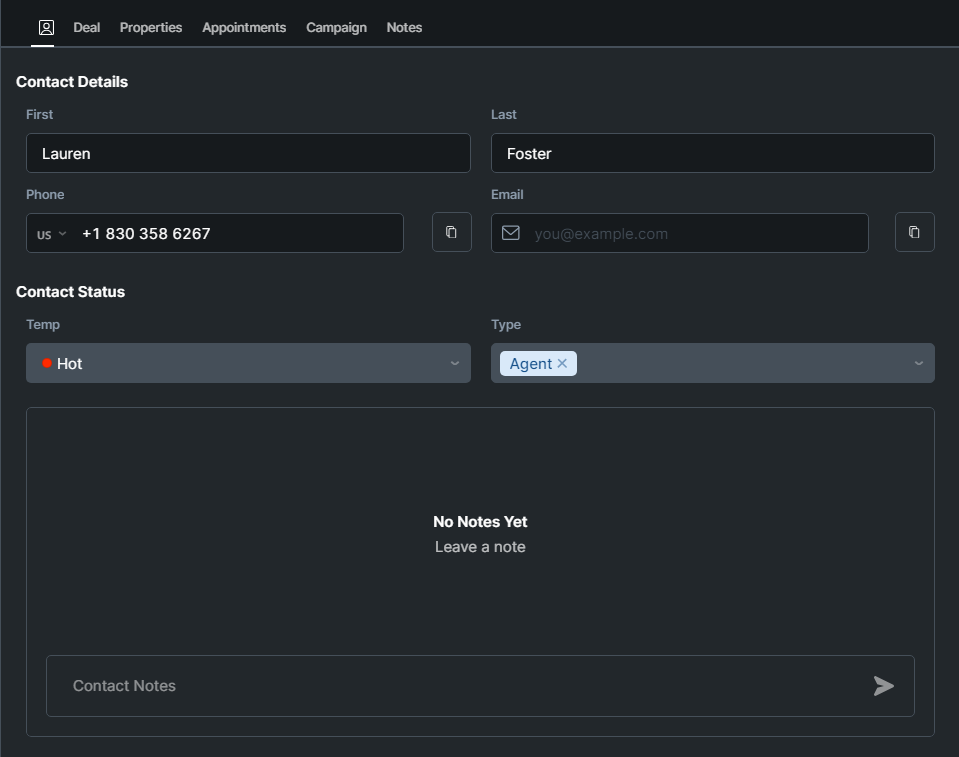Open the contact profile icon tab
This screenshot has height=757, width=959.
[46, 28]
